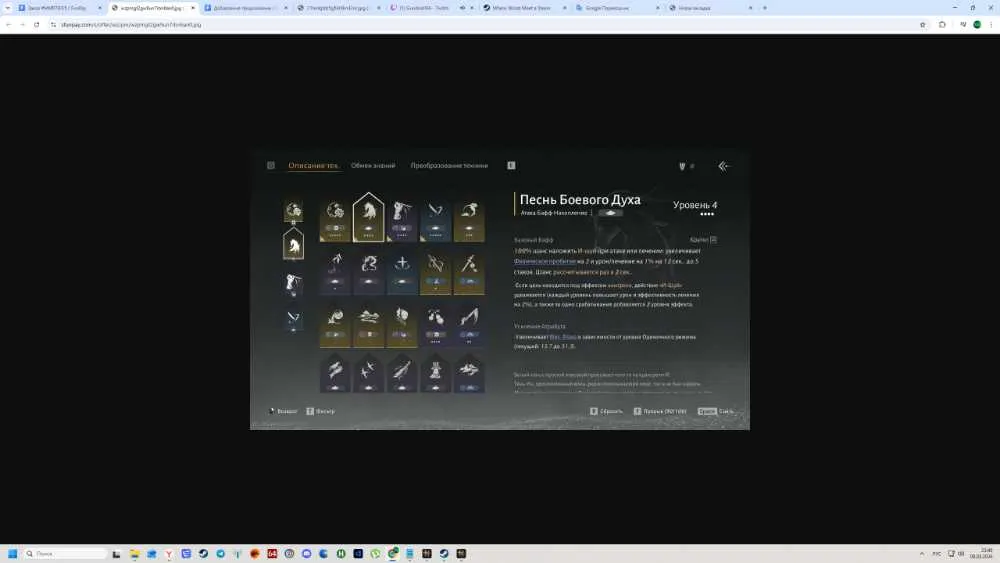This screenshot has width=1000, height=563.
Task: Select the diagonal spear skill card
Action: (x=402, y=373)
